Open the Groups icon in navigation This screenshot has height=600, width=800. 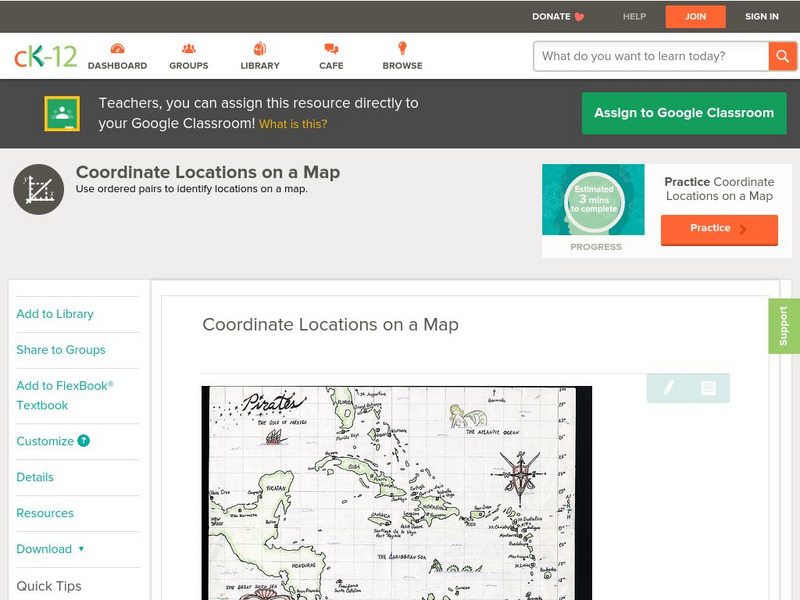tap(188, 49)
